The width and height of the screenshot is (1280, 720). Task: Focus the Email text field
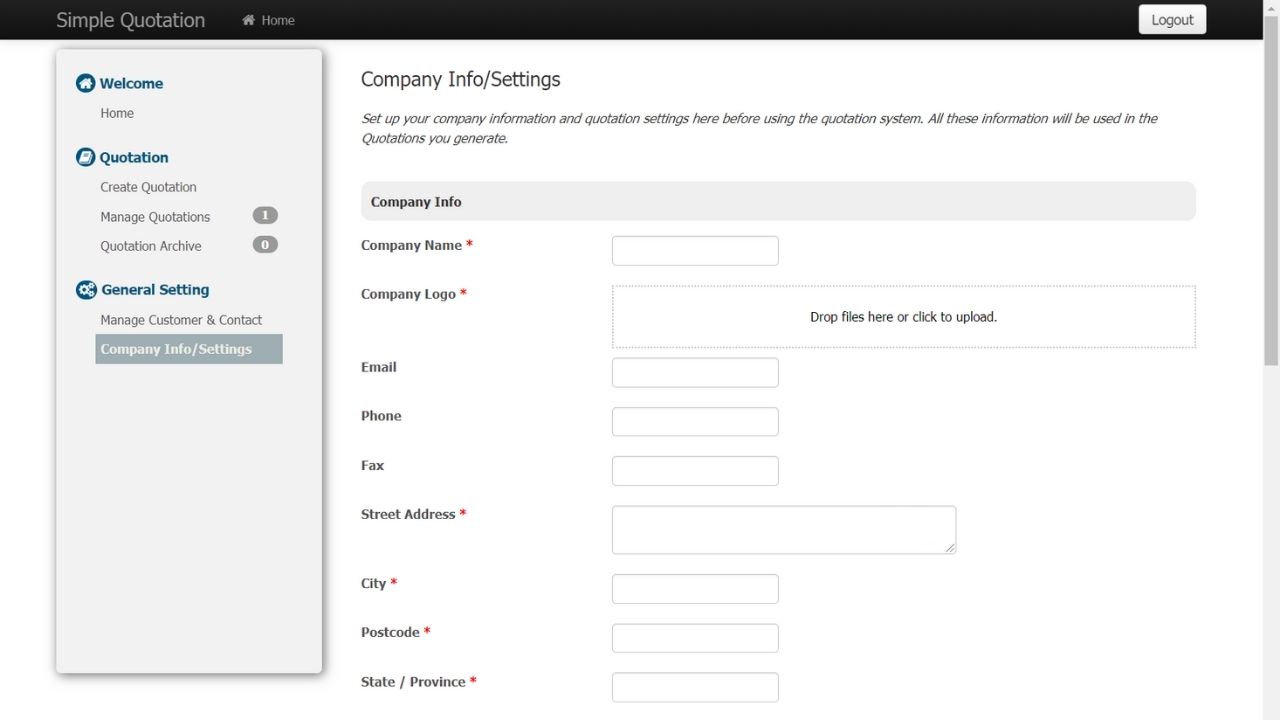(x=695, y=373)
